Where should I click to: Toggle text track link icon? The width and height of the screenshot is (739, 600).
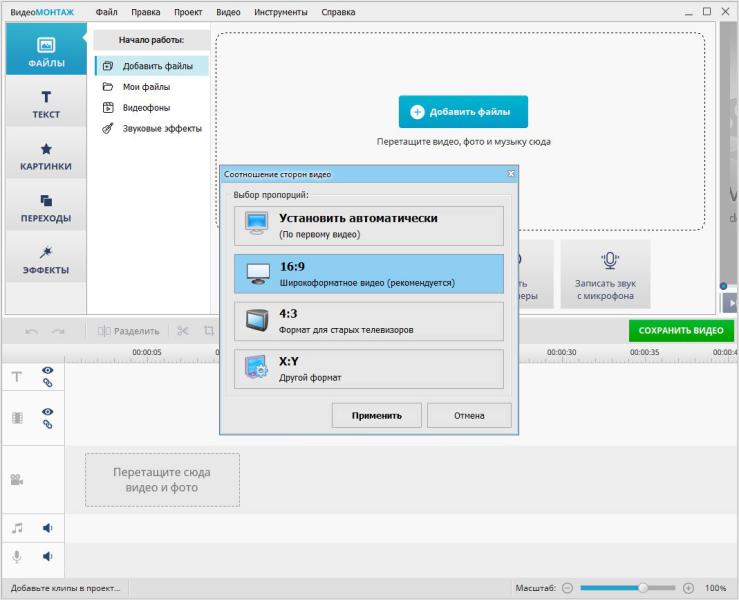pos(48,383)
